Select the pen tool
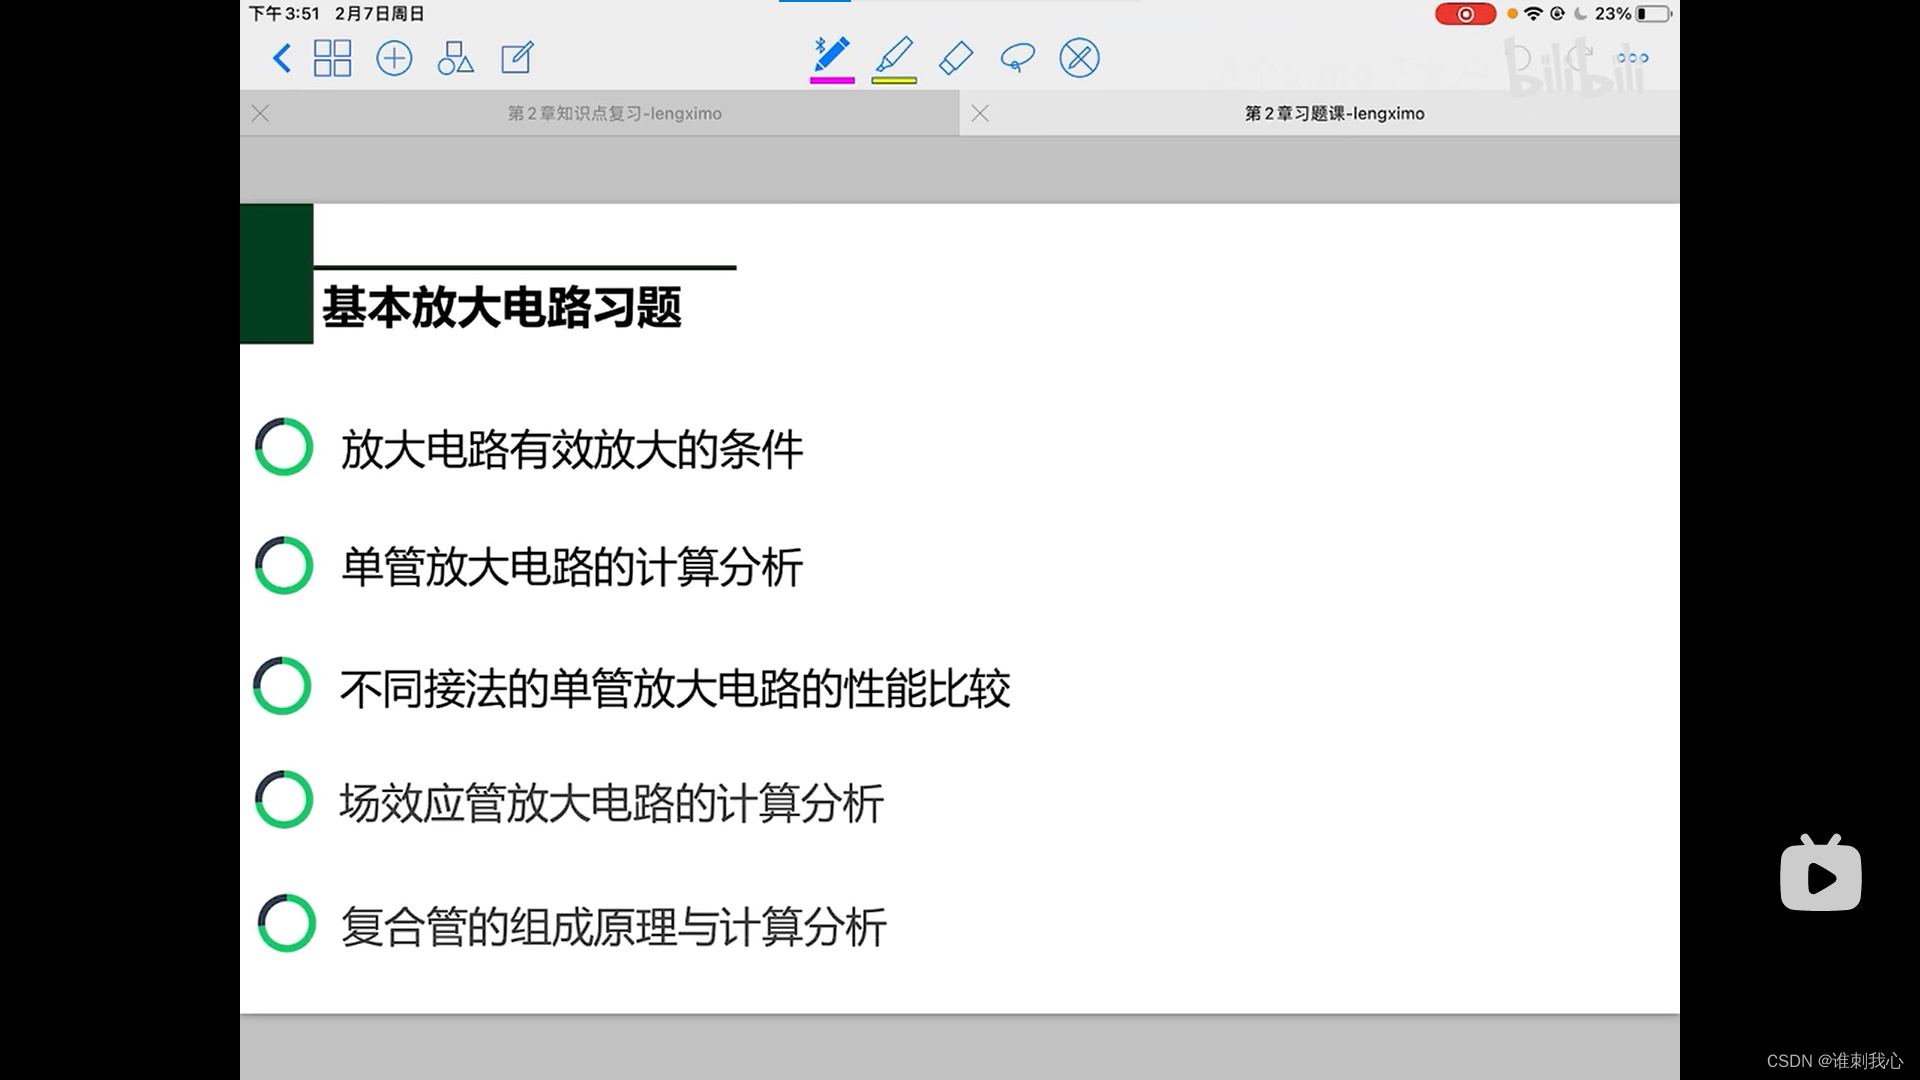The image size is (1920, 1080). pos(831,55)
